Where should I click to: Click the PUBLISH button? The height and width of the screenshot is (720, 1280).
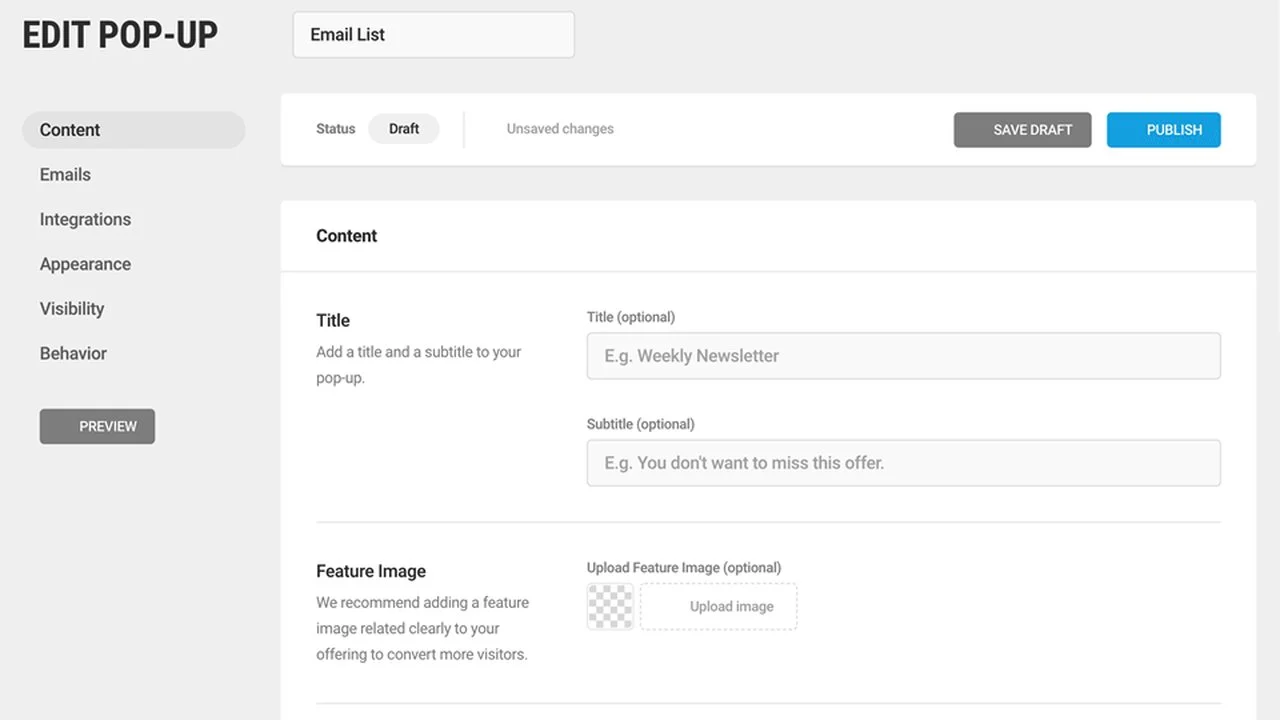click(x=1163, y=130)
